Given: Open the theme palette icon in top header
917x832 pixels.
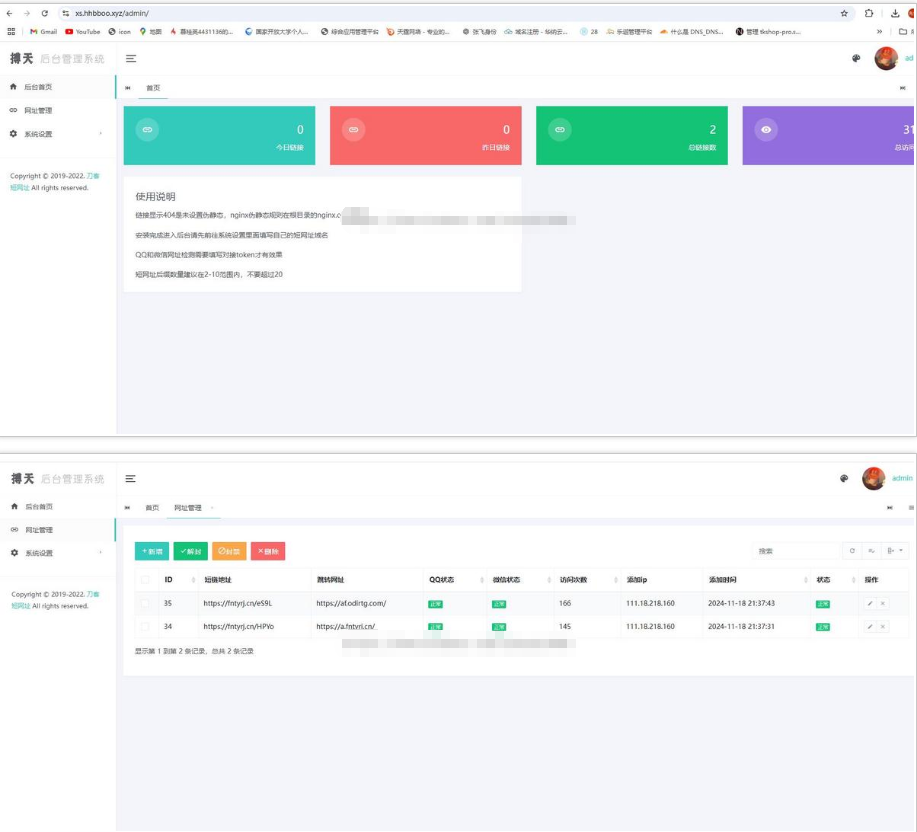Looking at the screenshot, I should [x=856, y=59].
